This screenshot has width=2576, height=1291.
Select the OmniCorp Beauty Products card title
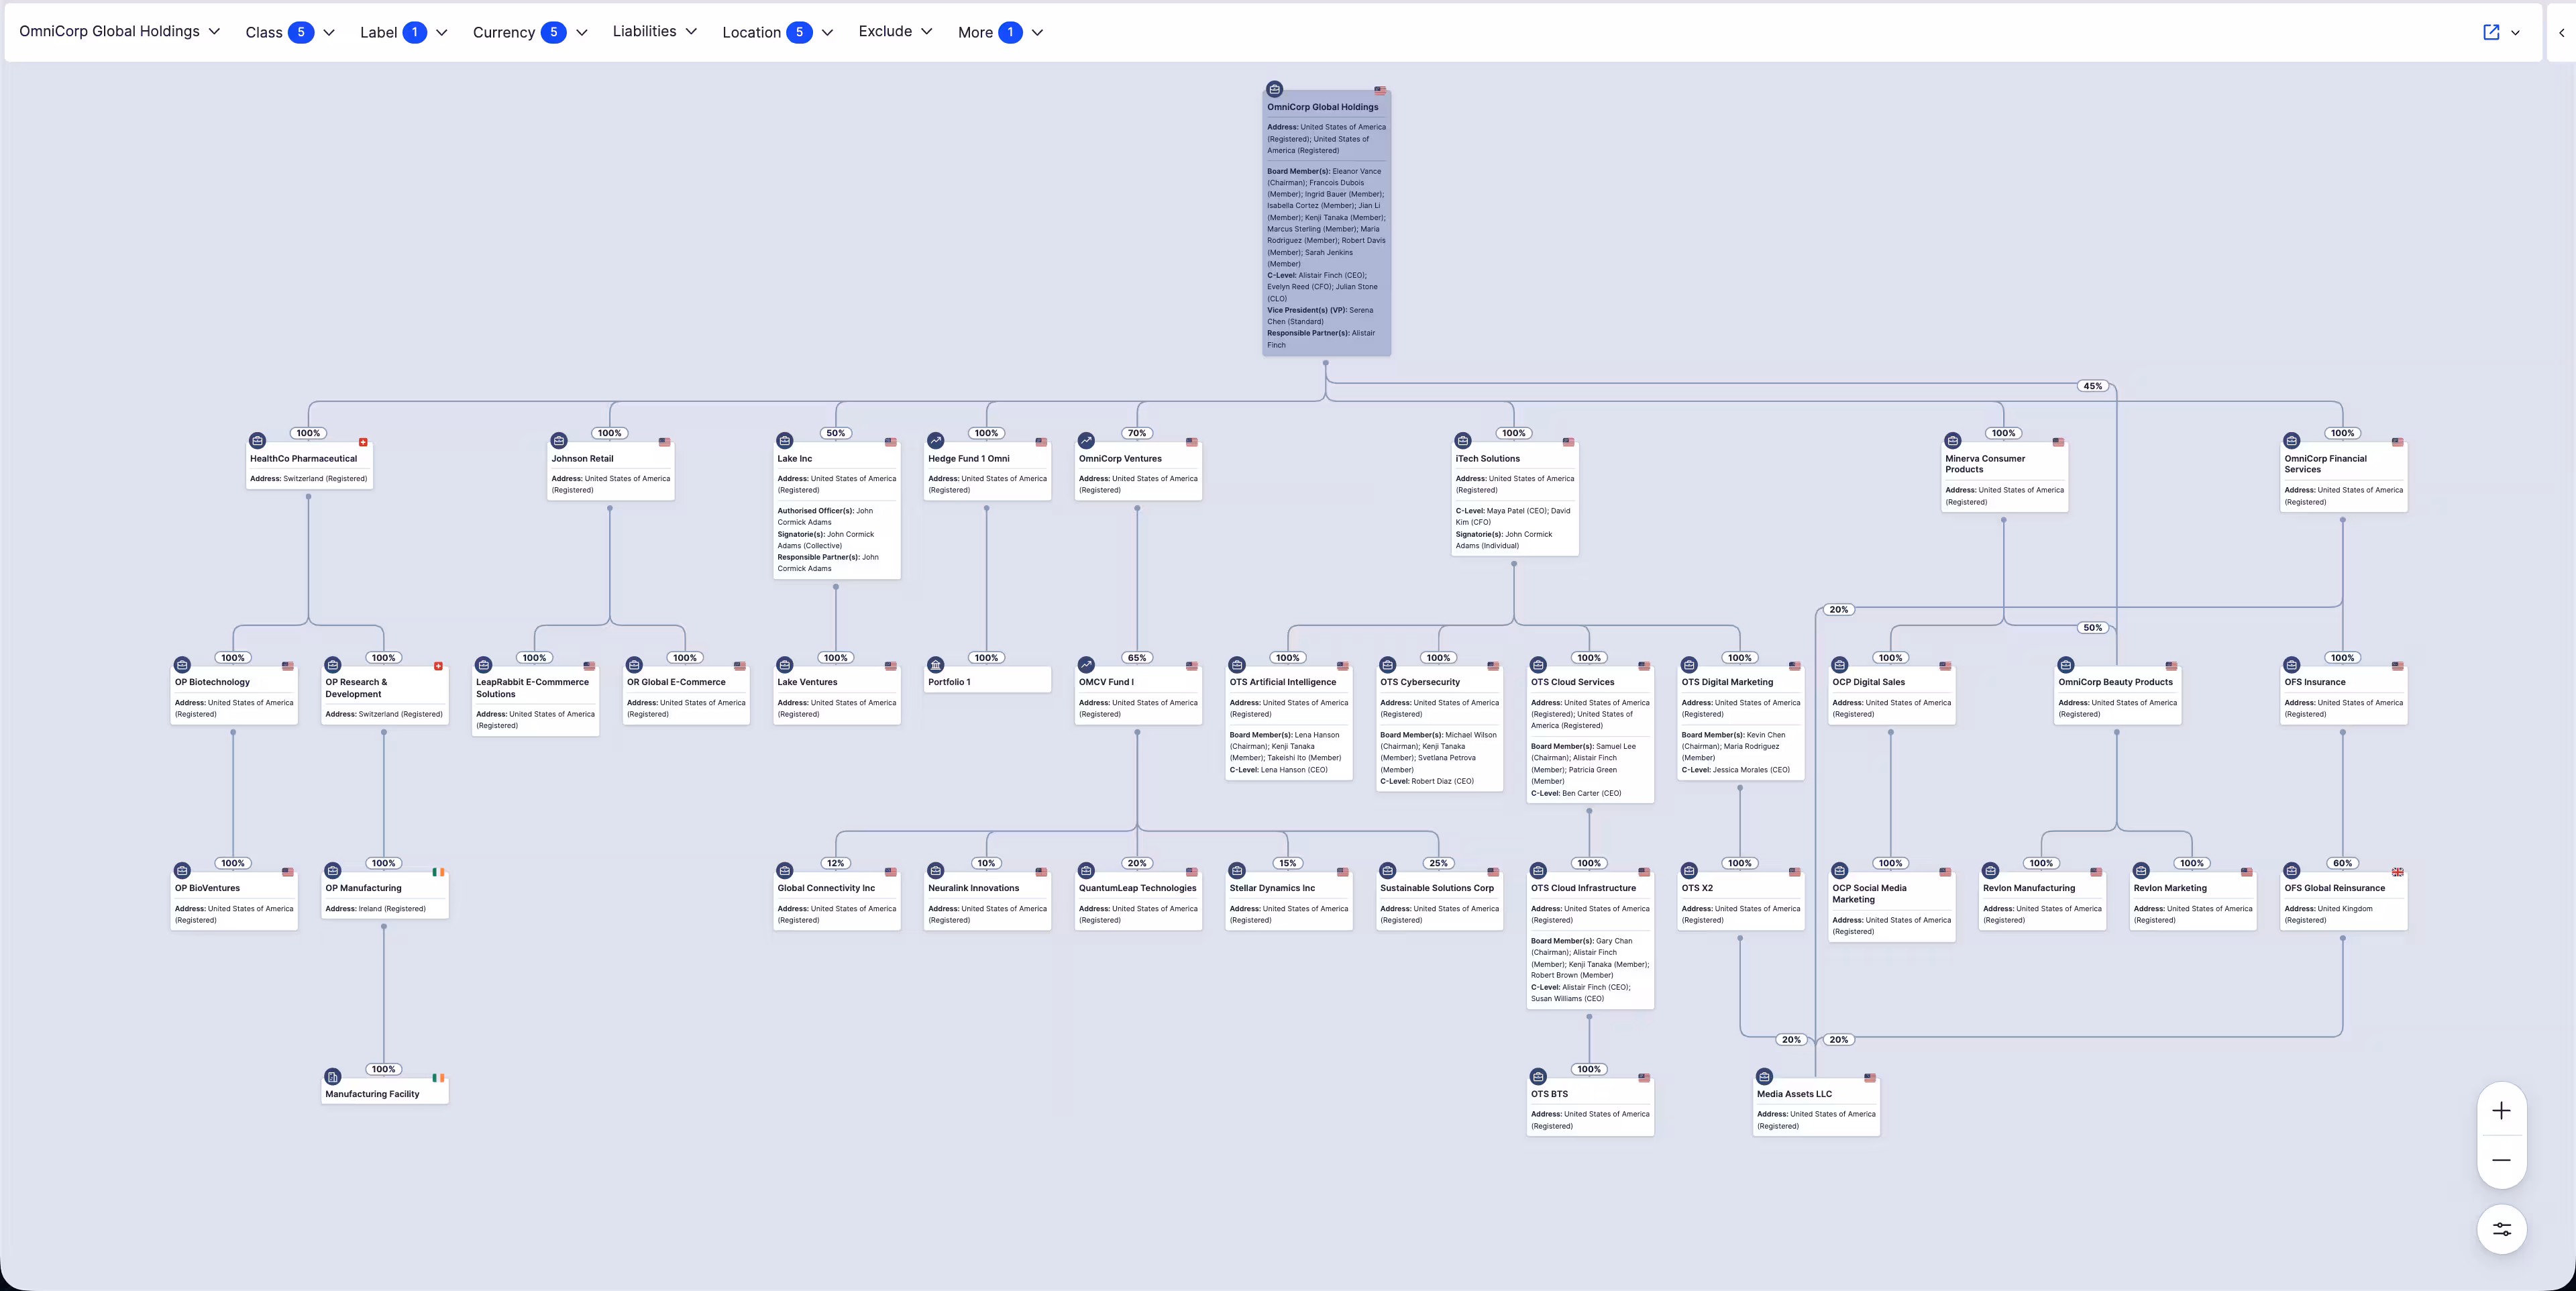(2115, 682)
